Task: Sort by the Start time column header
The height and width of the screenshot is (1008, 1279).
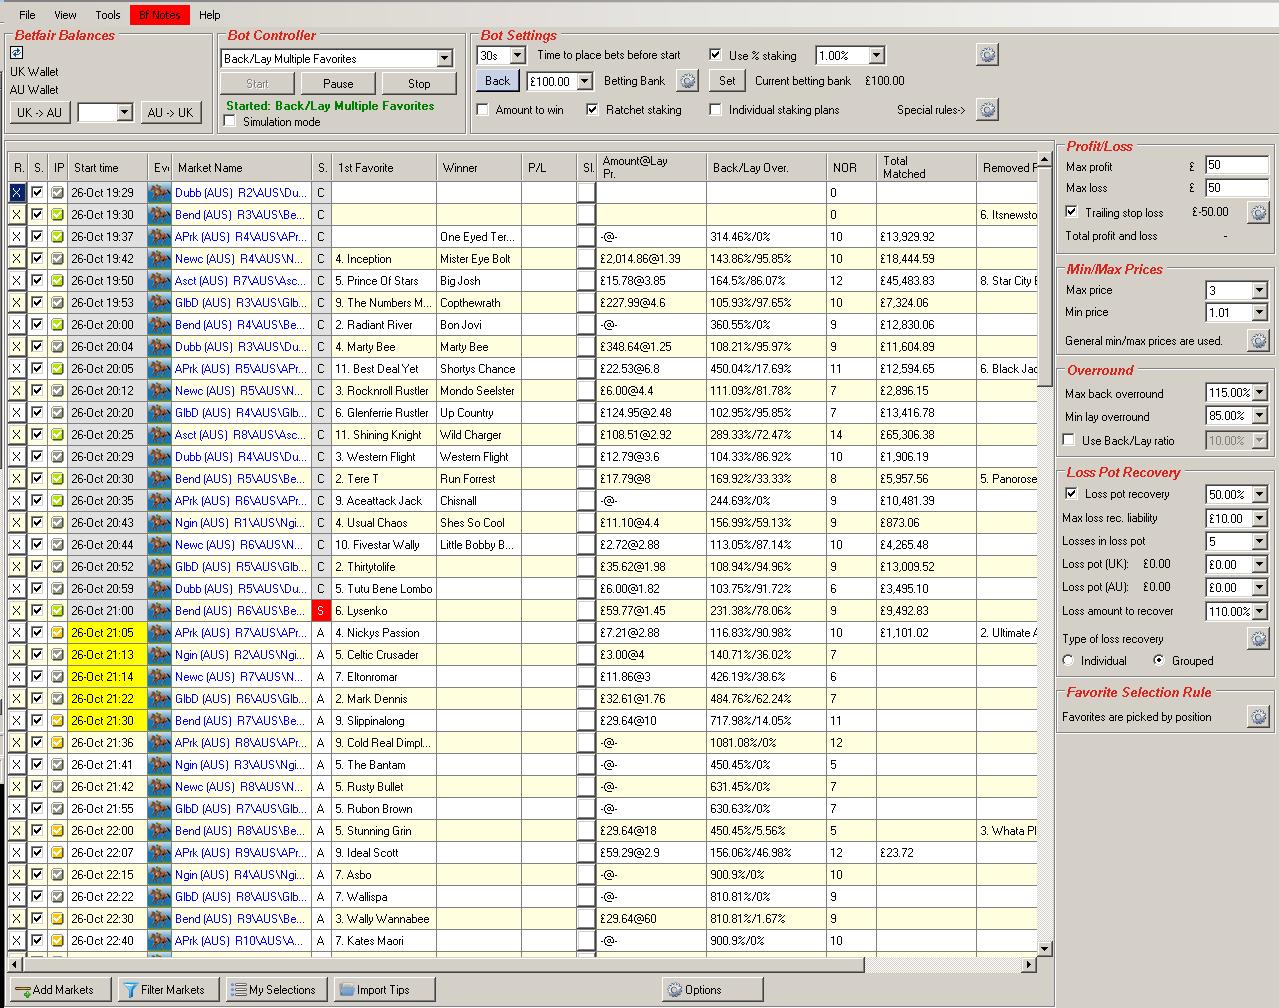Action: click(x=108, y=168)
